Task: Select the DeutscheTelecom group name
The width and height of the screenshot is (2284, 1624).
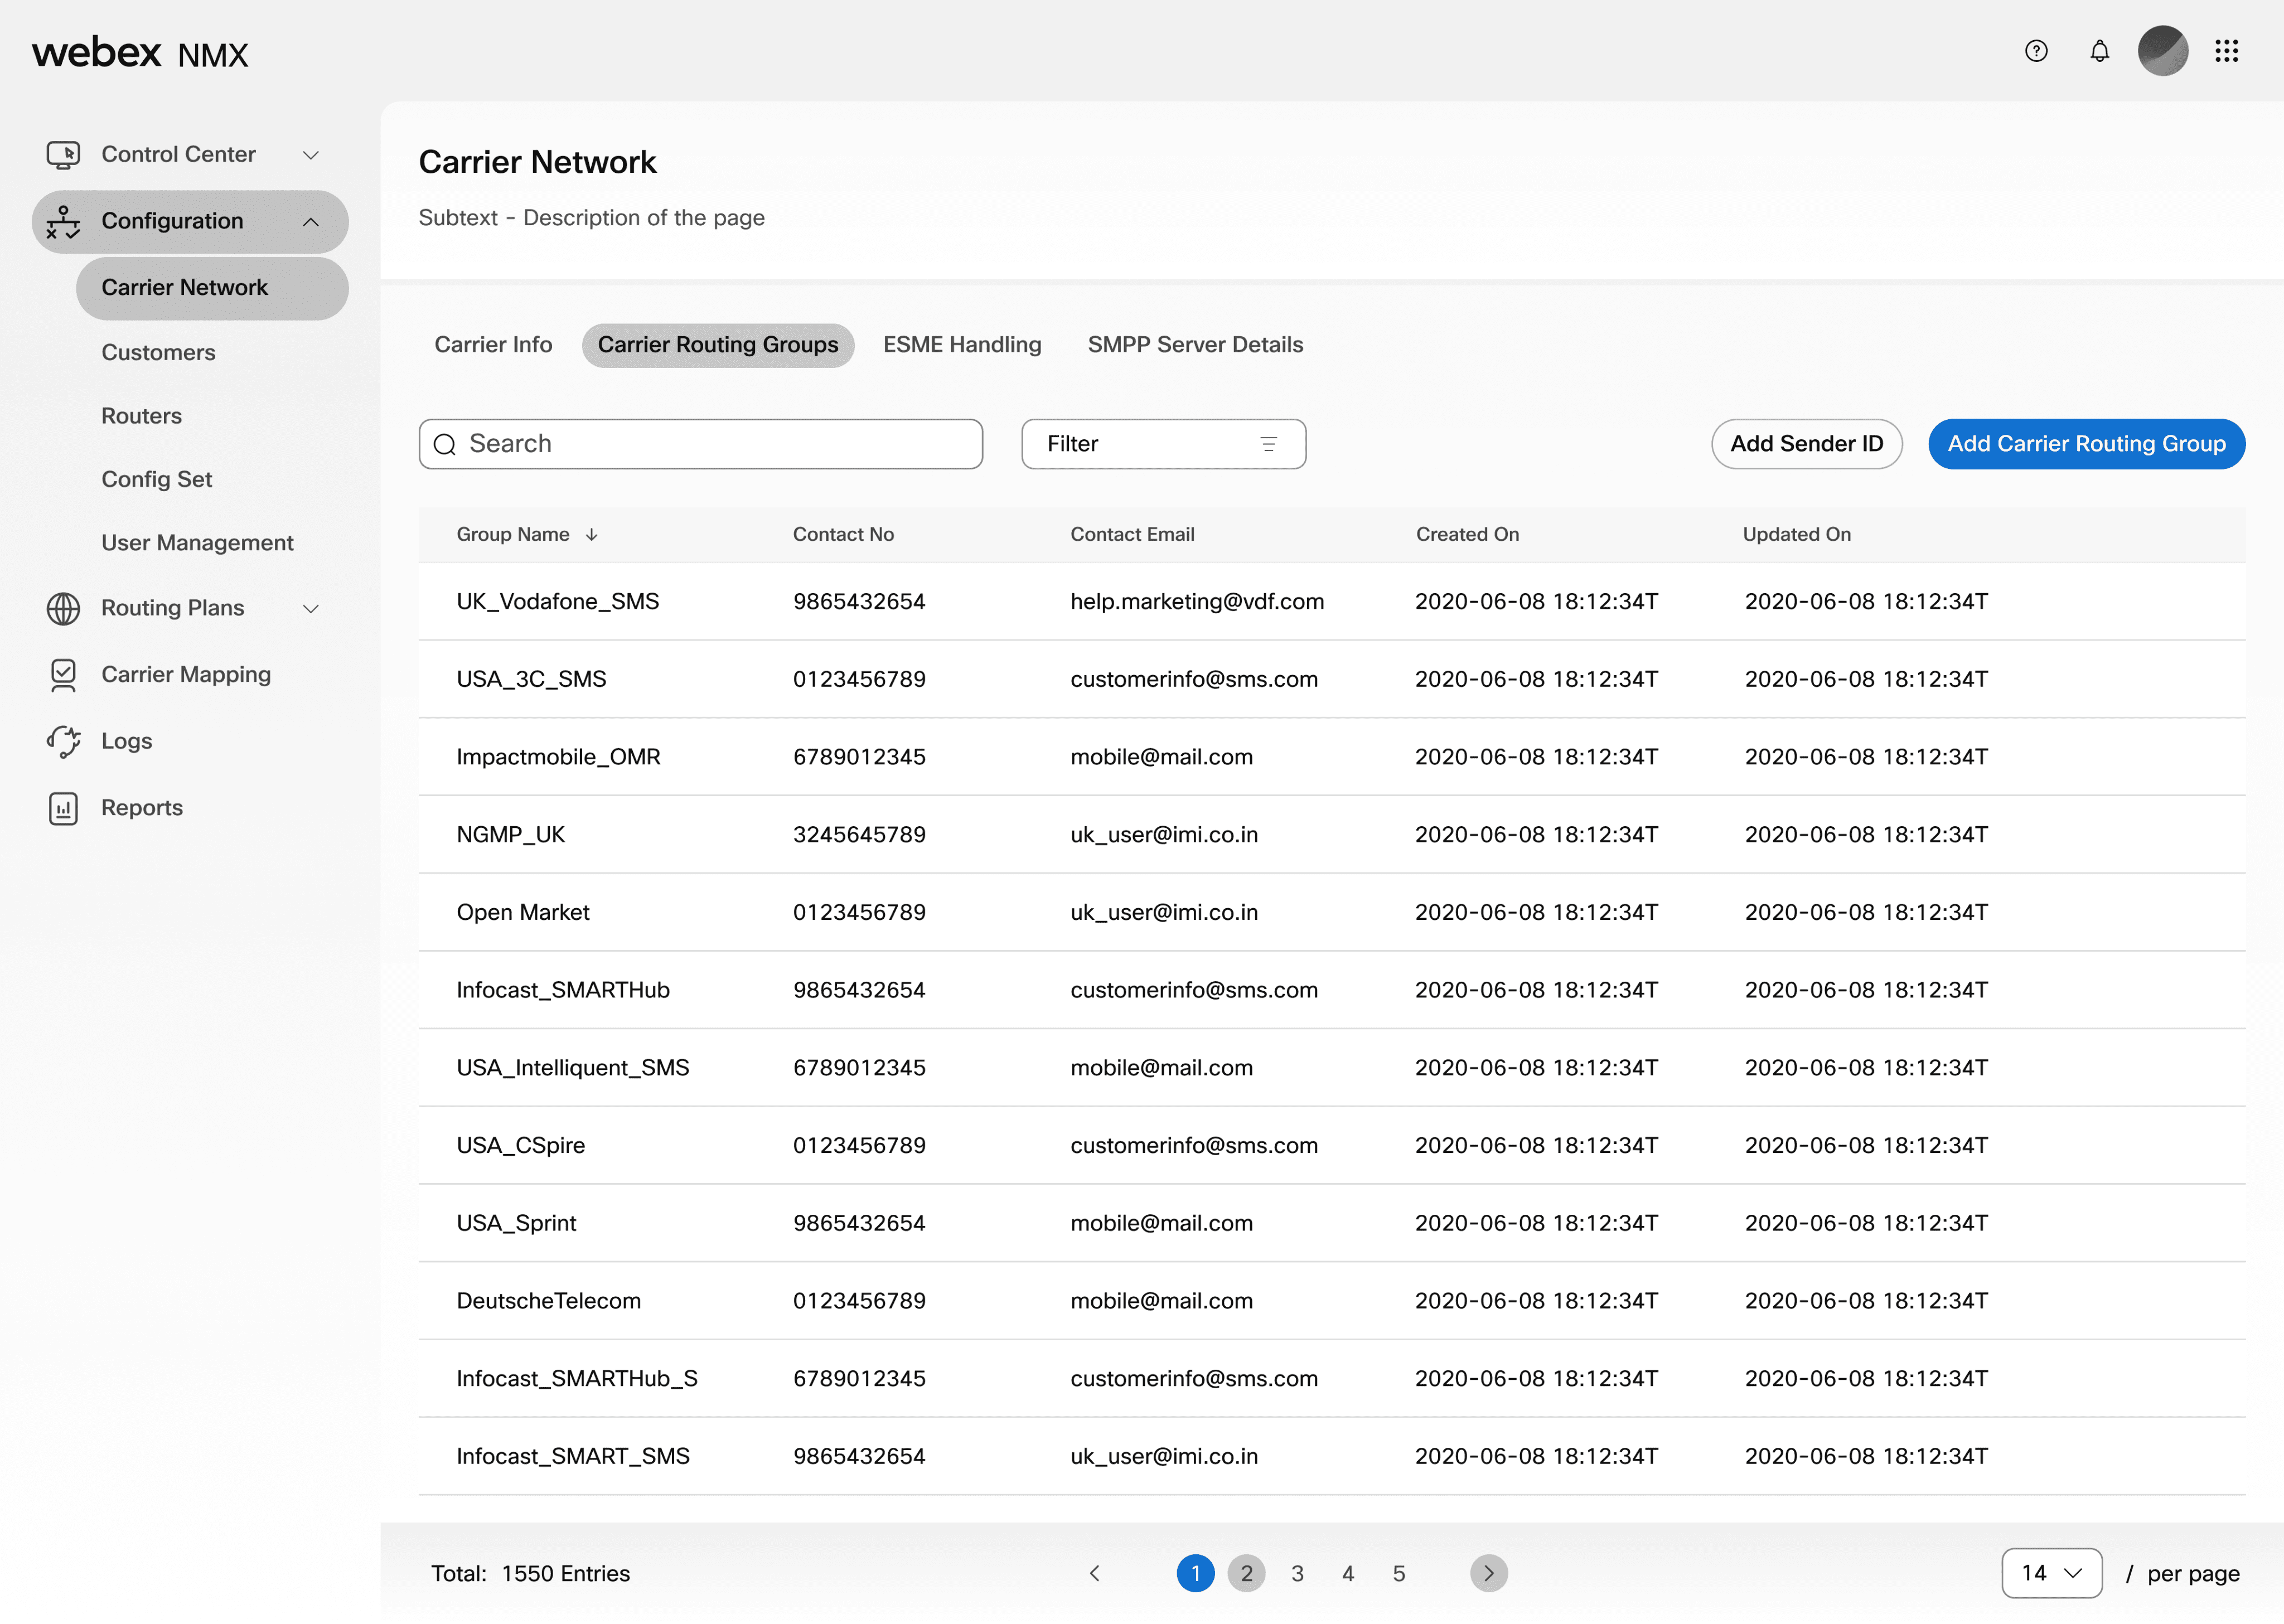Action: [548, 1301]
